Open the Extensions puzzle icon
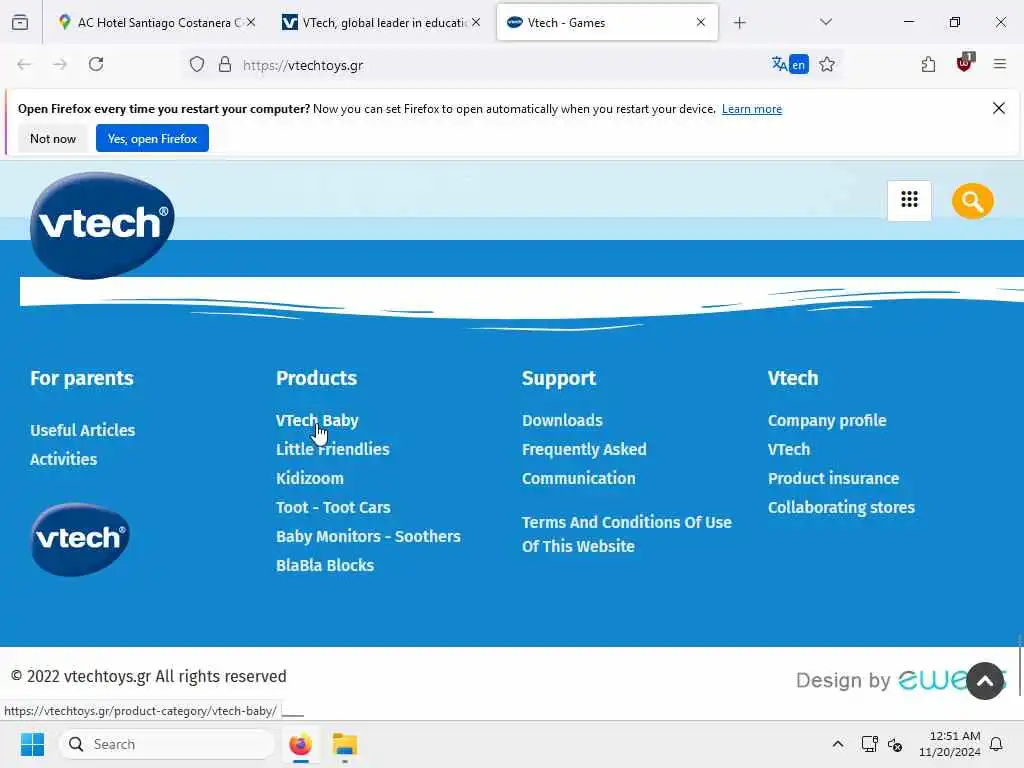Screen dimensions: 1024x768 click(x=928, y=64)
